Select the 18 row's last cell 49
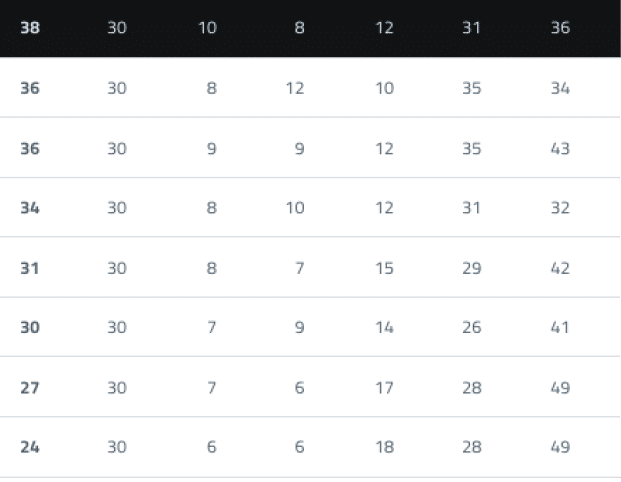621x482 pixels. 560,448
